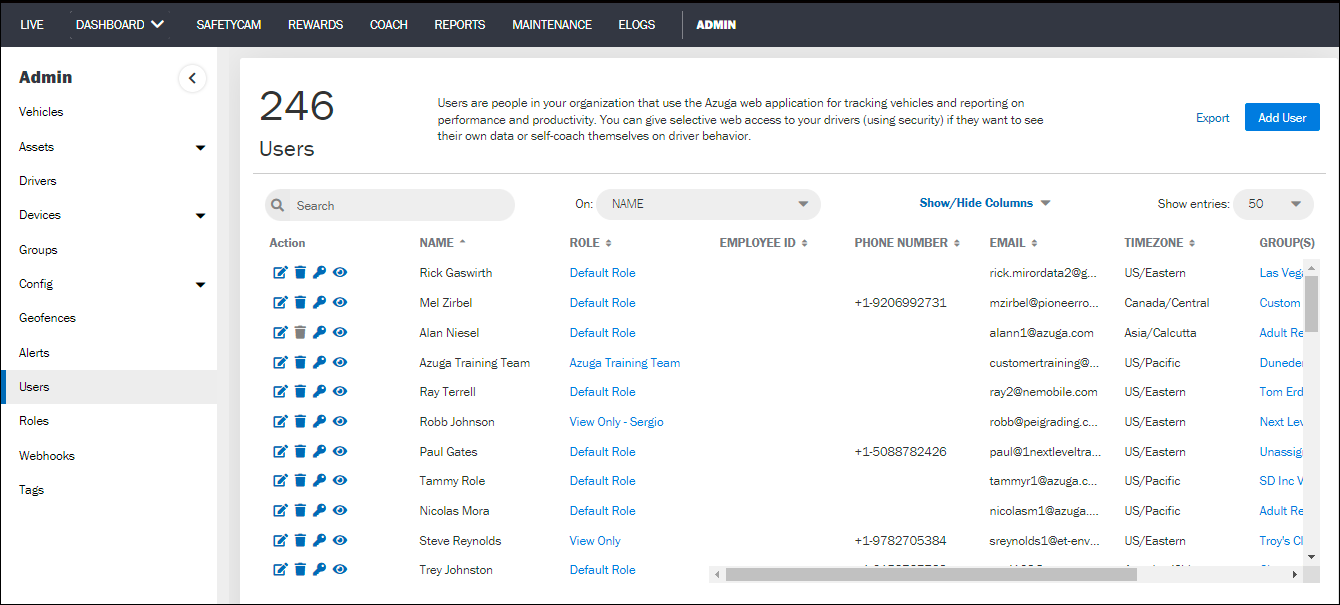
Task: Delete user Robb Johnson via trash icon
Action: pos(300,422)
